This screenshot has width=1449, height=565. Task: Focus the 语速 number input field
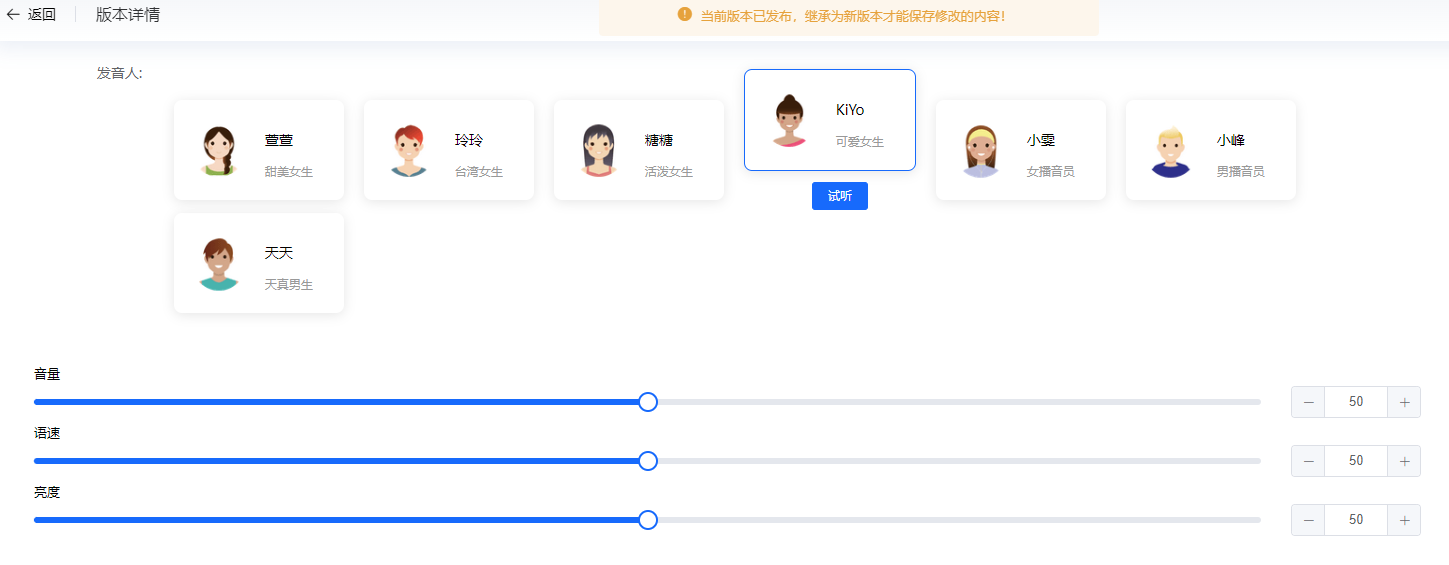point(1356,461)
